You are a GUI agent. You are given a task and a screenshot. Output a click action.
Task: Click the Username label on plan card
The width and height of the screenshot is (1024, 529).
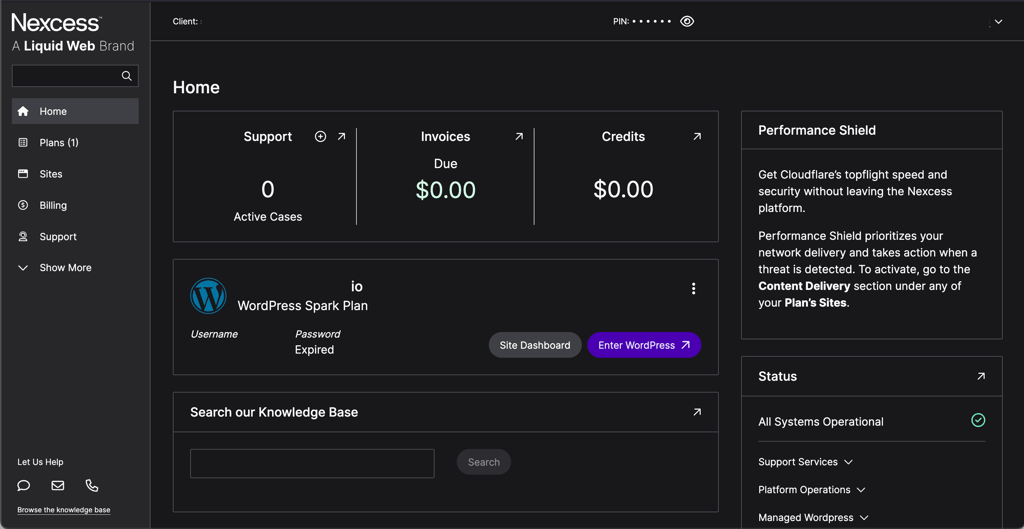coord(214,334)
